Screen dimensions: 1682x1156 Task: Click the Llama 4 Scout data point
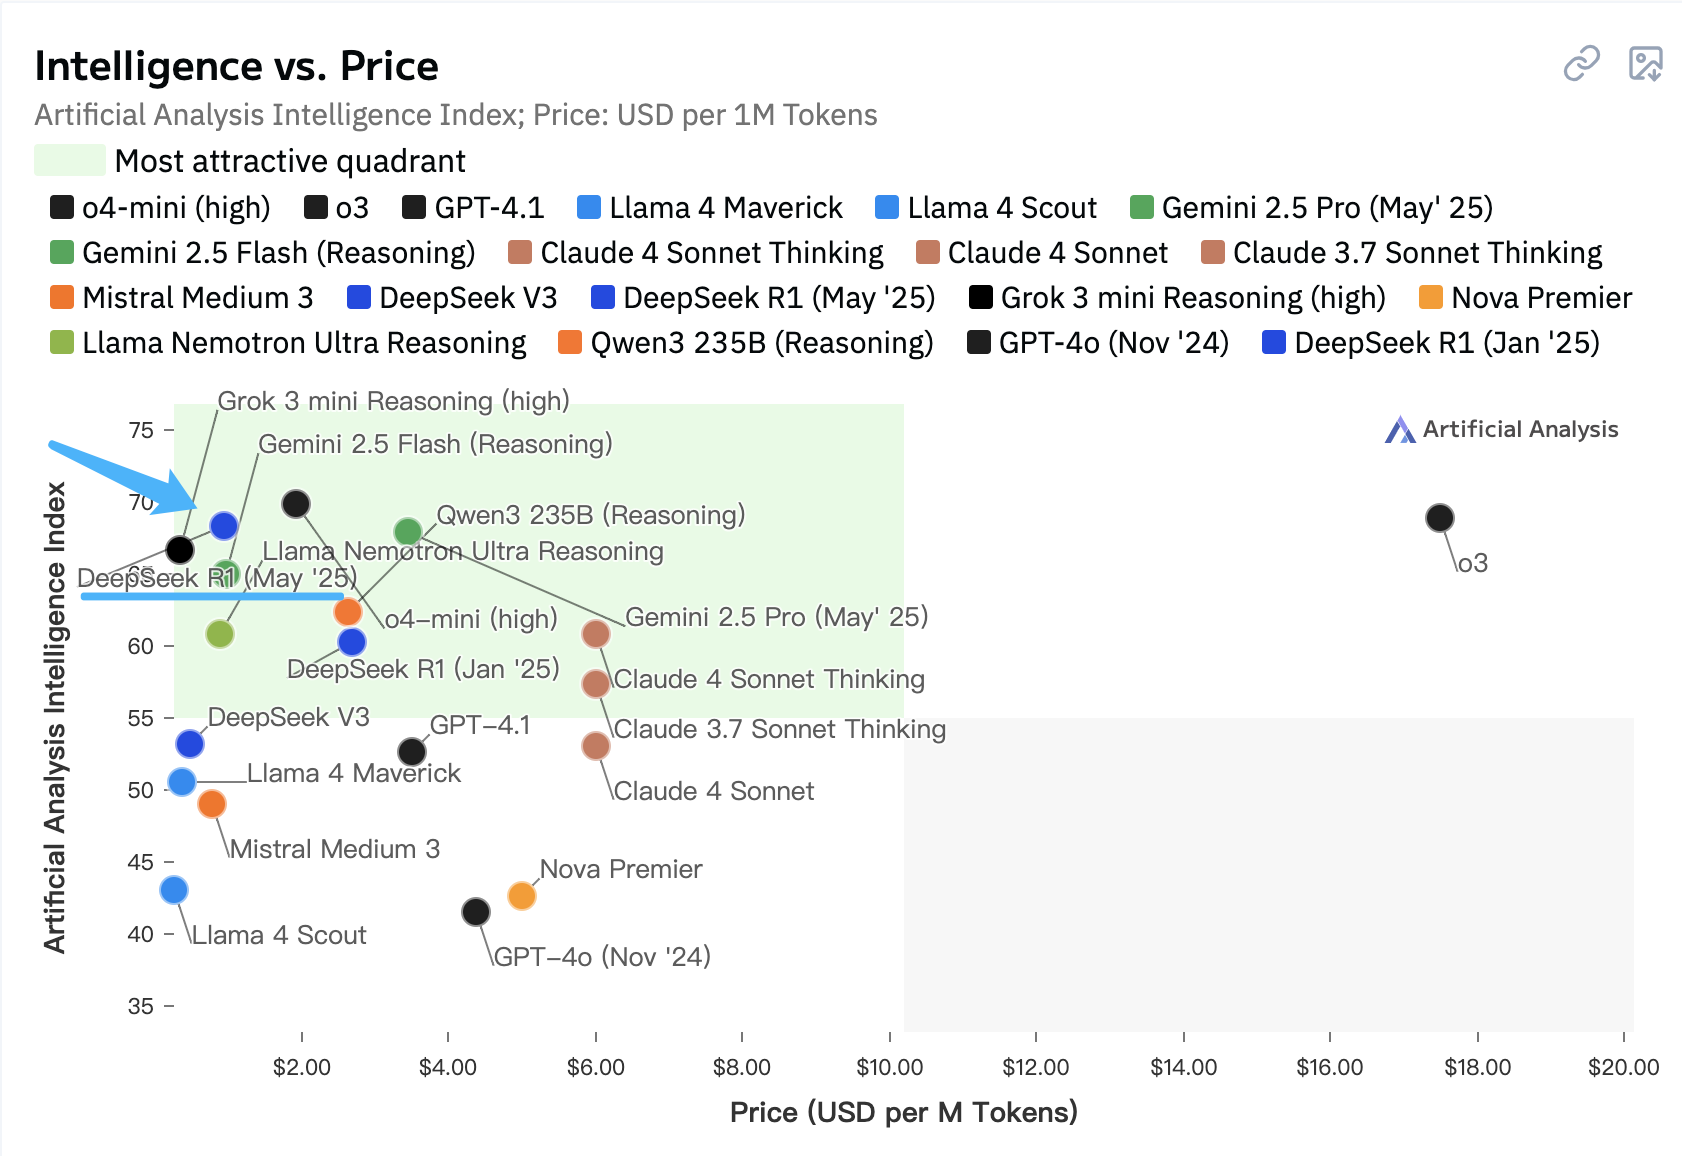pos(174,889)
